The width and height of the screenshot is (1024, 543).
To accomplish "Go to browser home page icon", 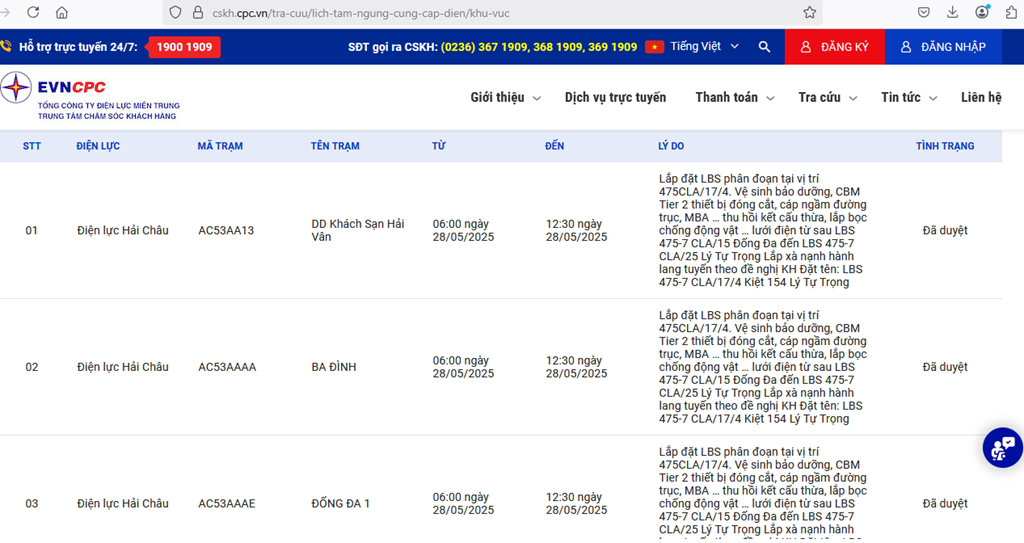I will pyautogui.click(x=62, y=13).
